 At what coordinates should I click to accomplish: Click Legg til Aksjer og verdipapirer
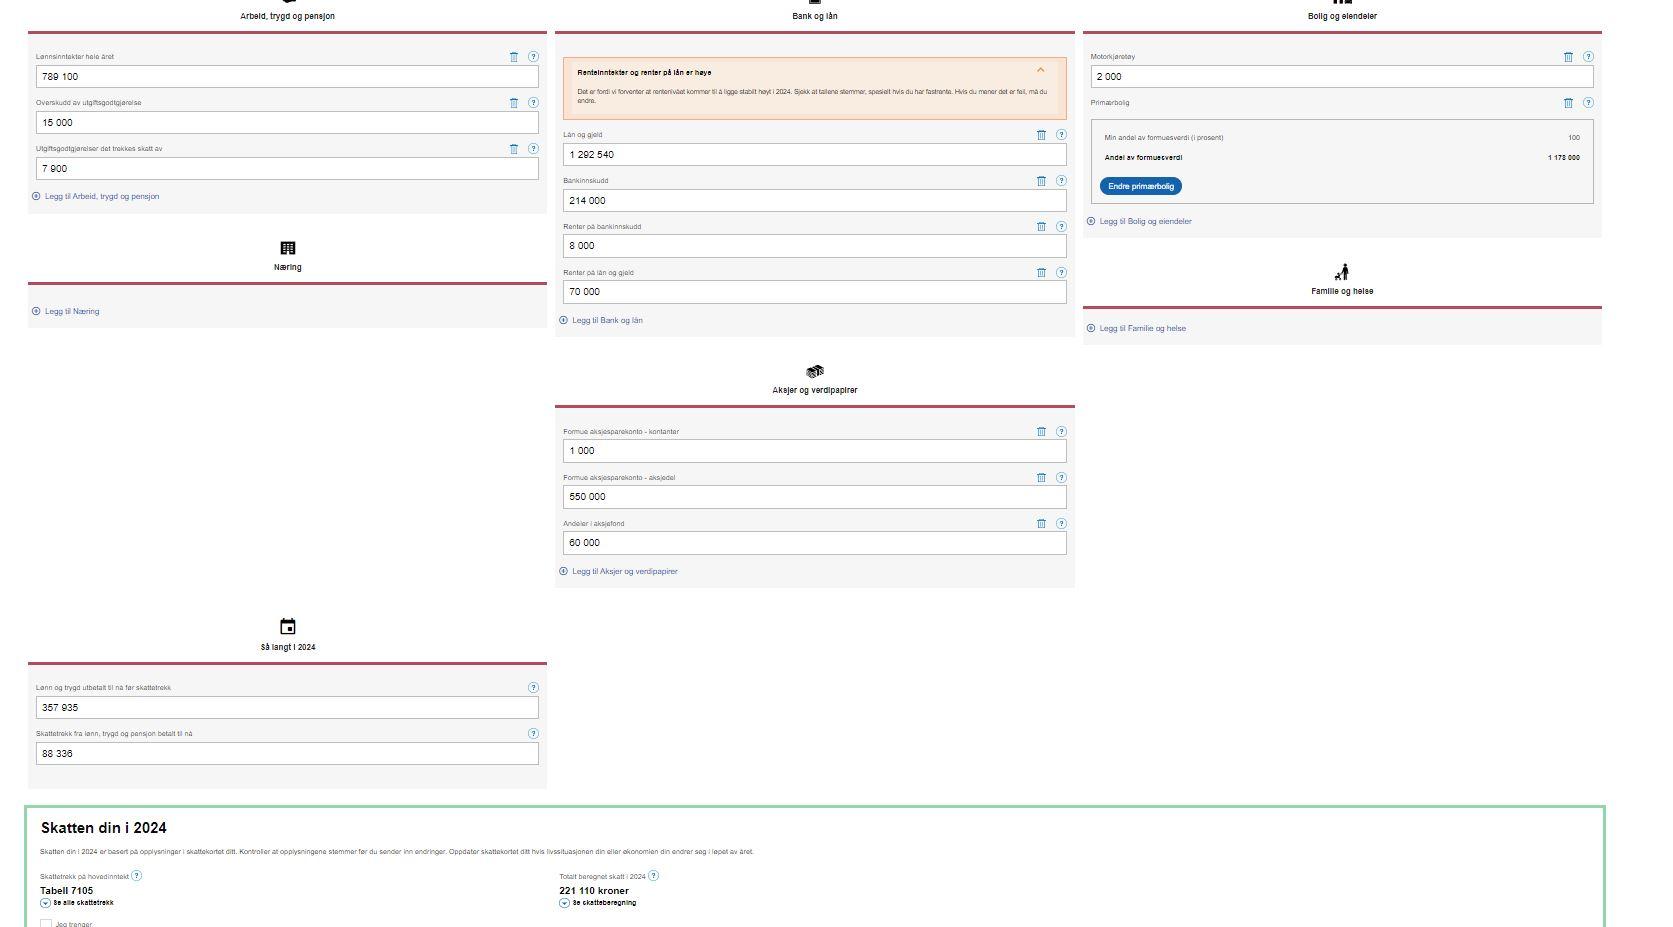618,572
